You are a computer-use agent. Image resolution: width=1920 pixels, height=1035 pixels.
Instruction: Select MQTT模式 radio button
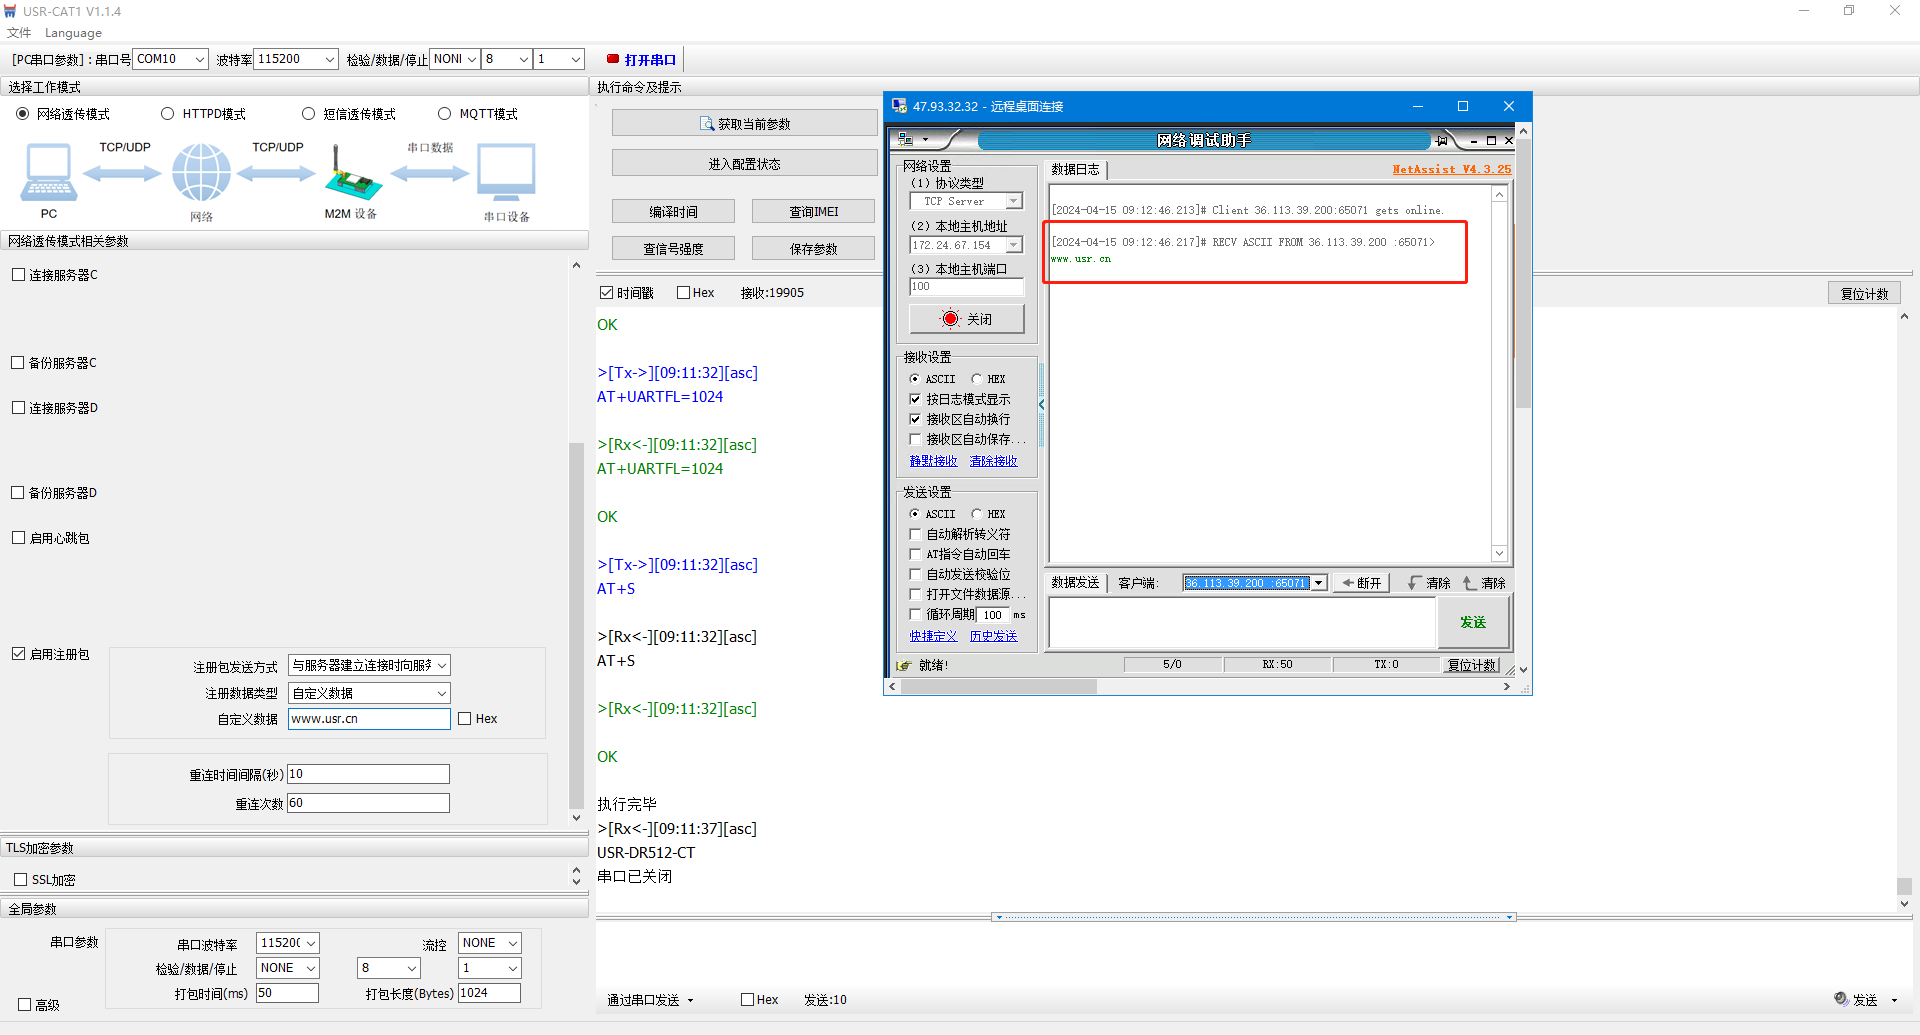445,114
